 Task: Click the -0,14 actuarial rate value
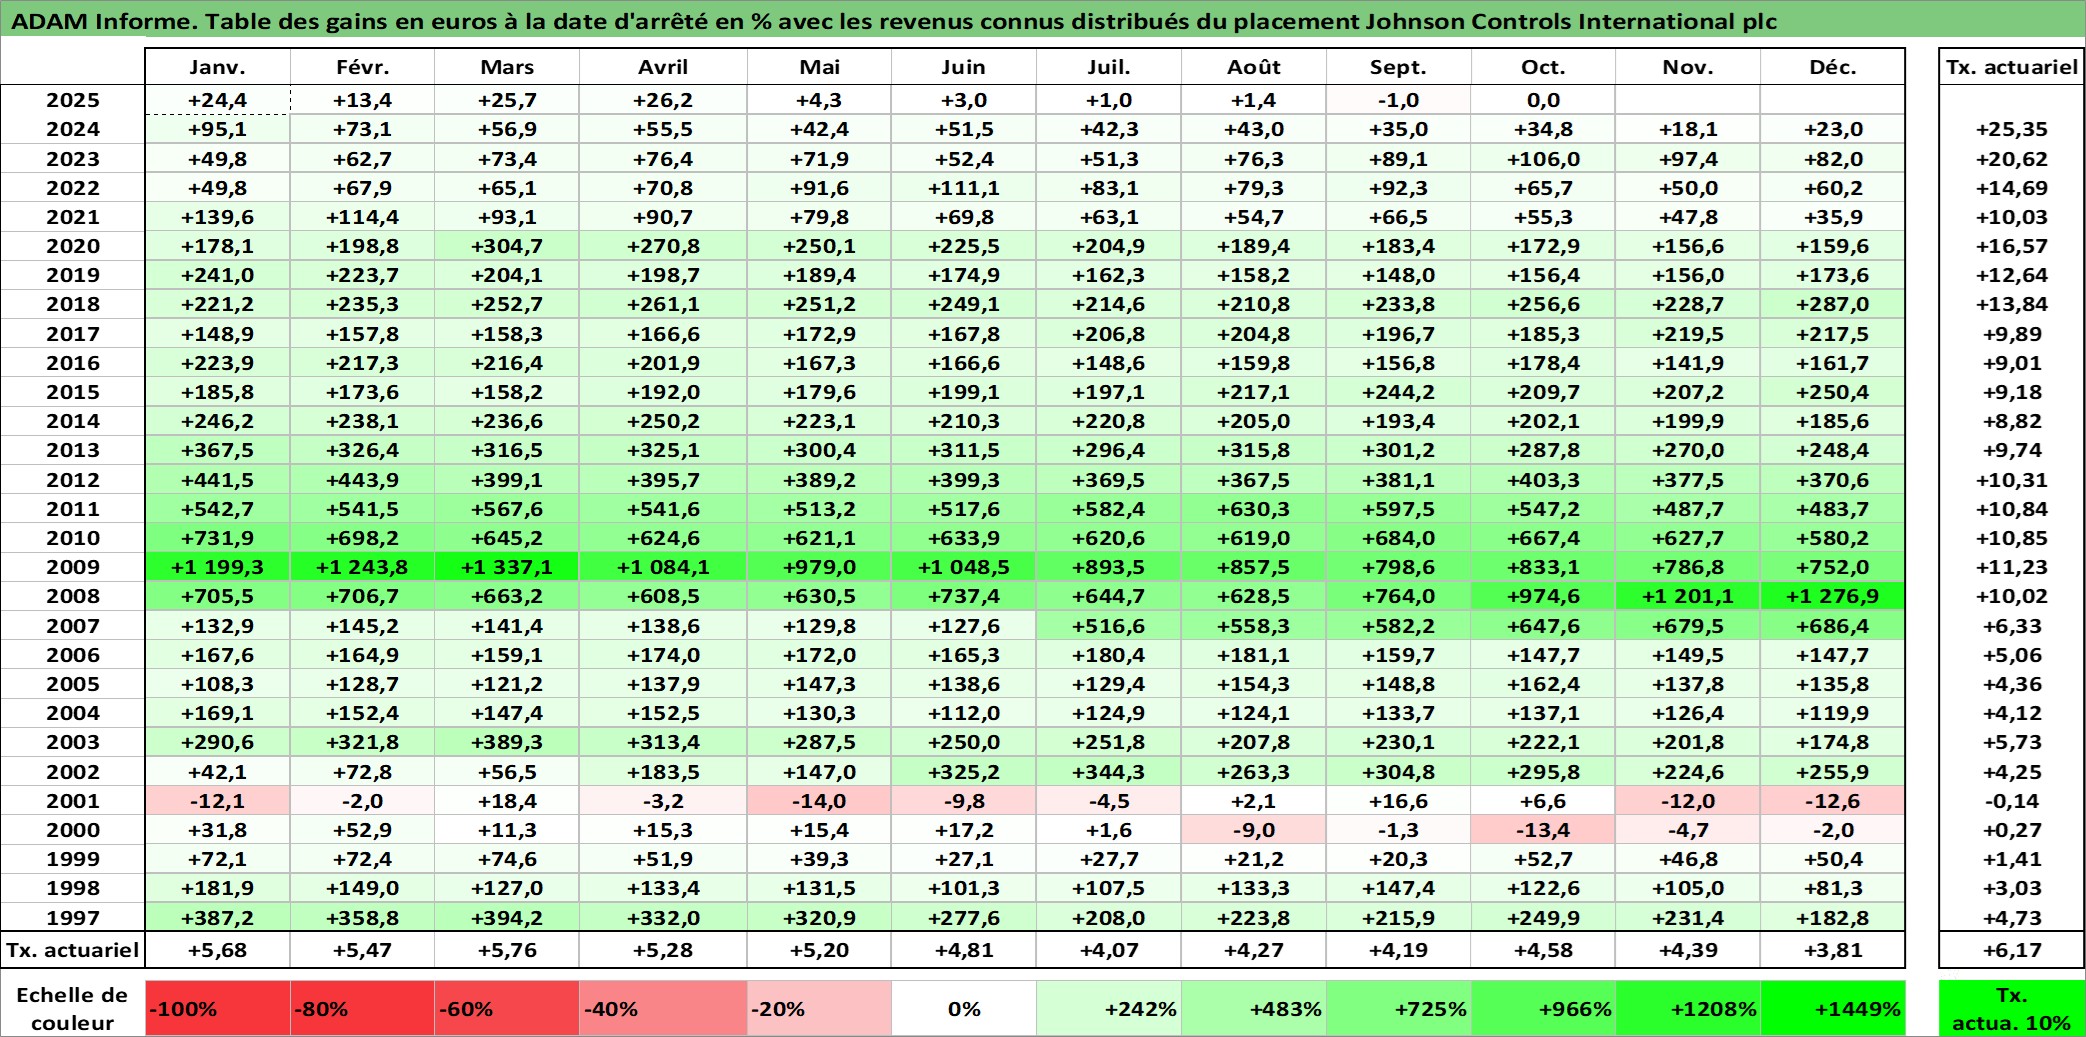pos(2012,801)
